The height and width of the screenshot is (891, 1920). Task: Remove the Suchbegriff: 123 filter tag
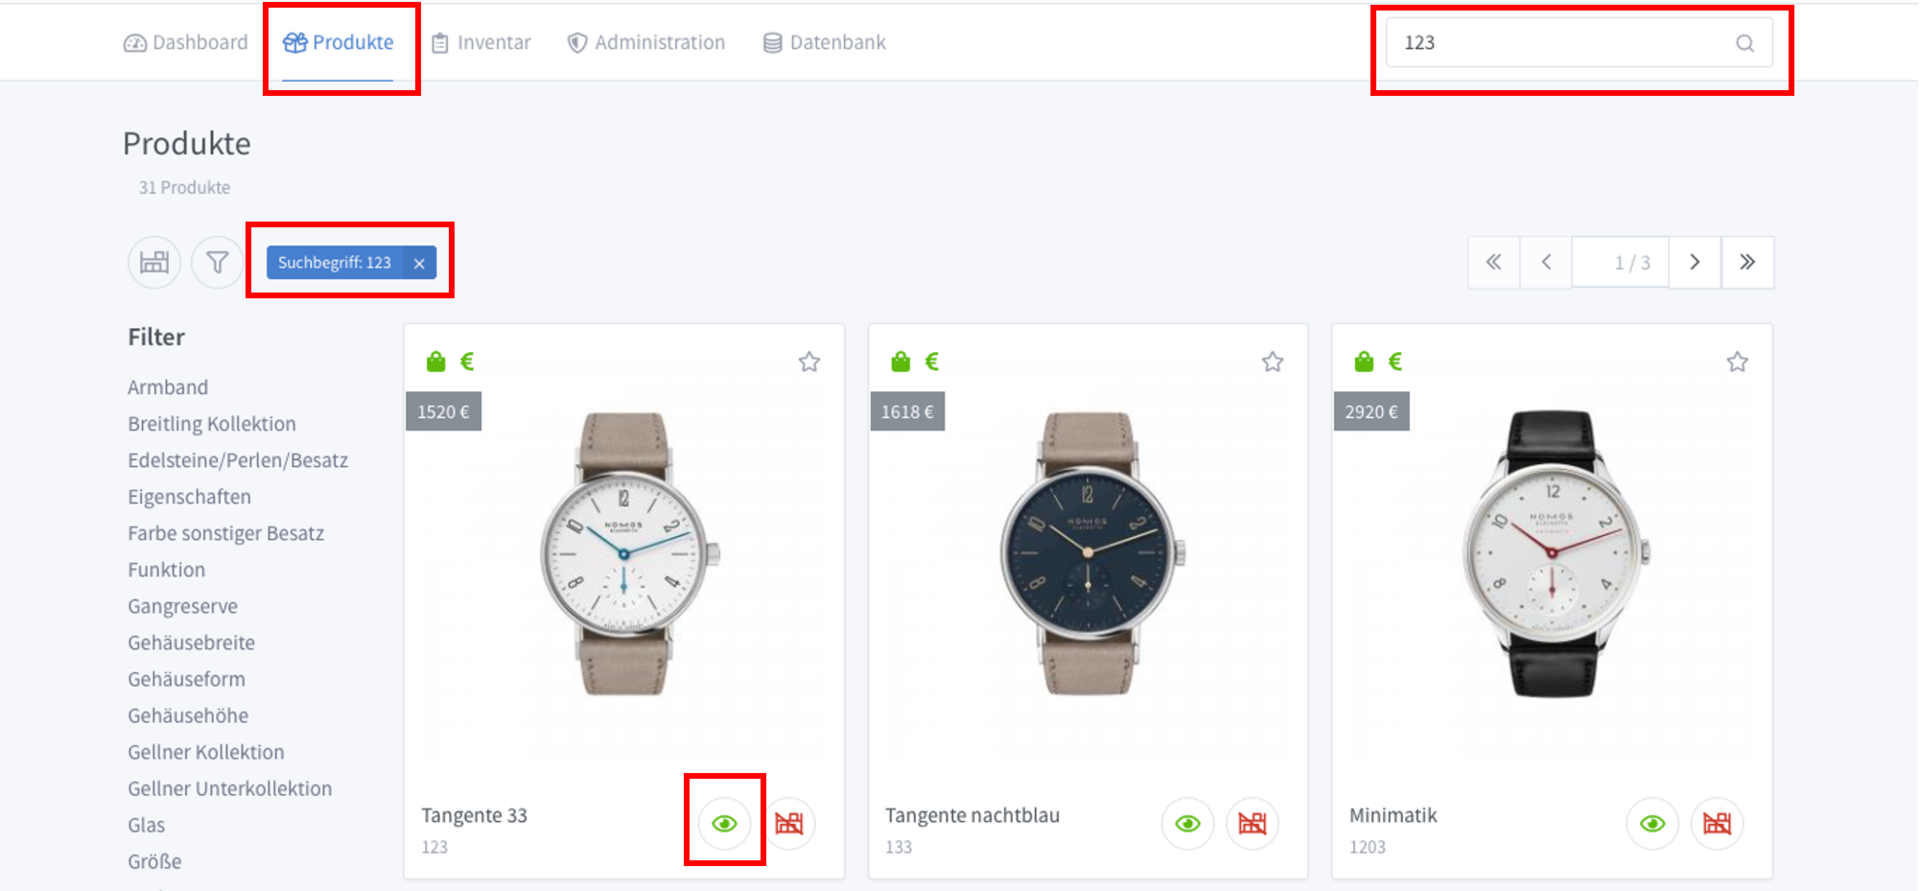[419, 263]
